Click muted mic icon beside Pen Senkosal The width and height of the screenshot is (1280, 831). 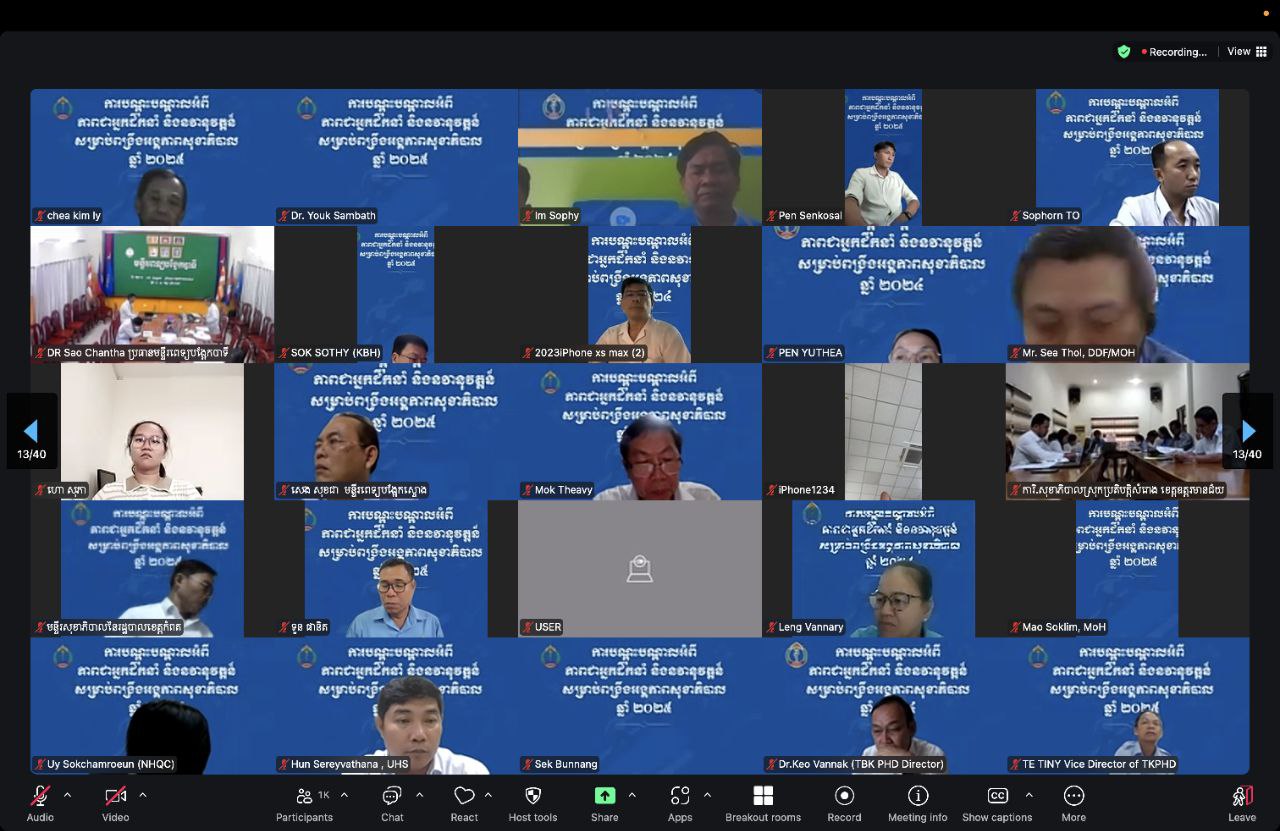pyautogui.click(x=771, y=216)
